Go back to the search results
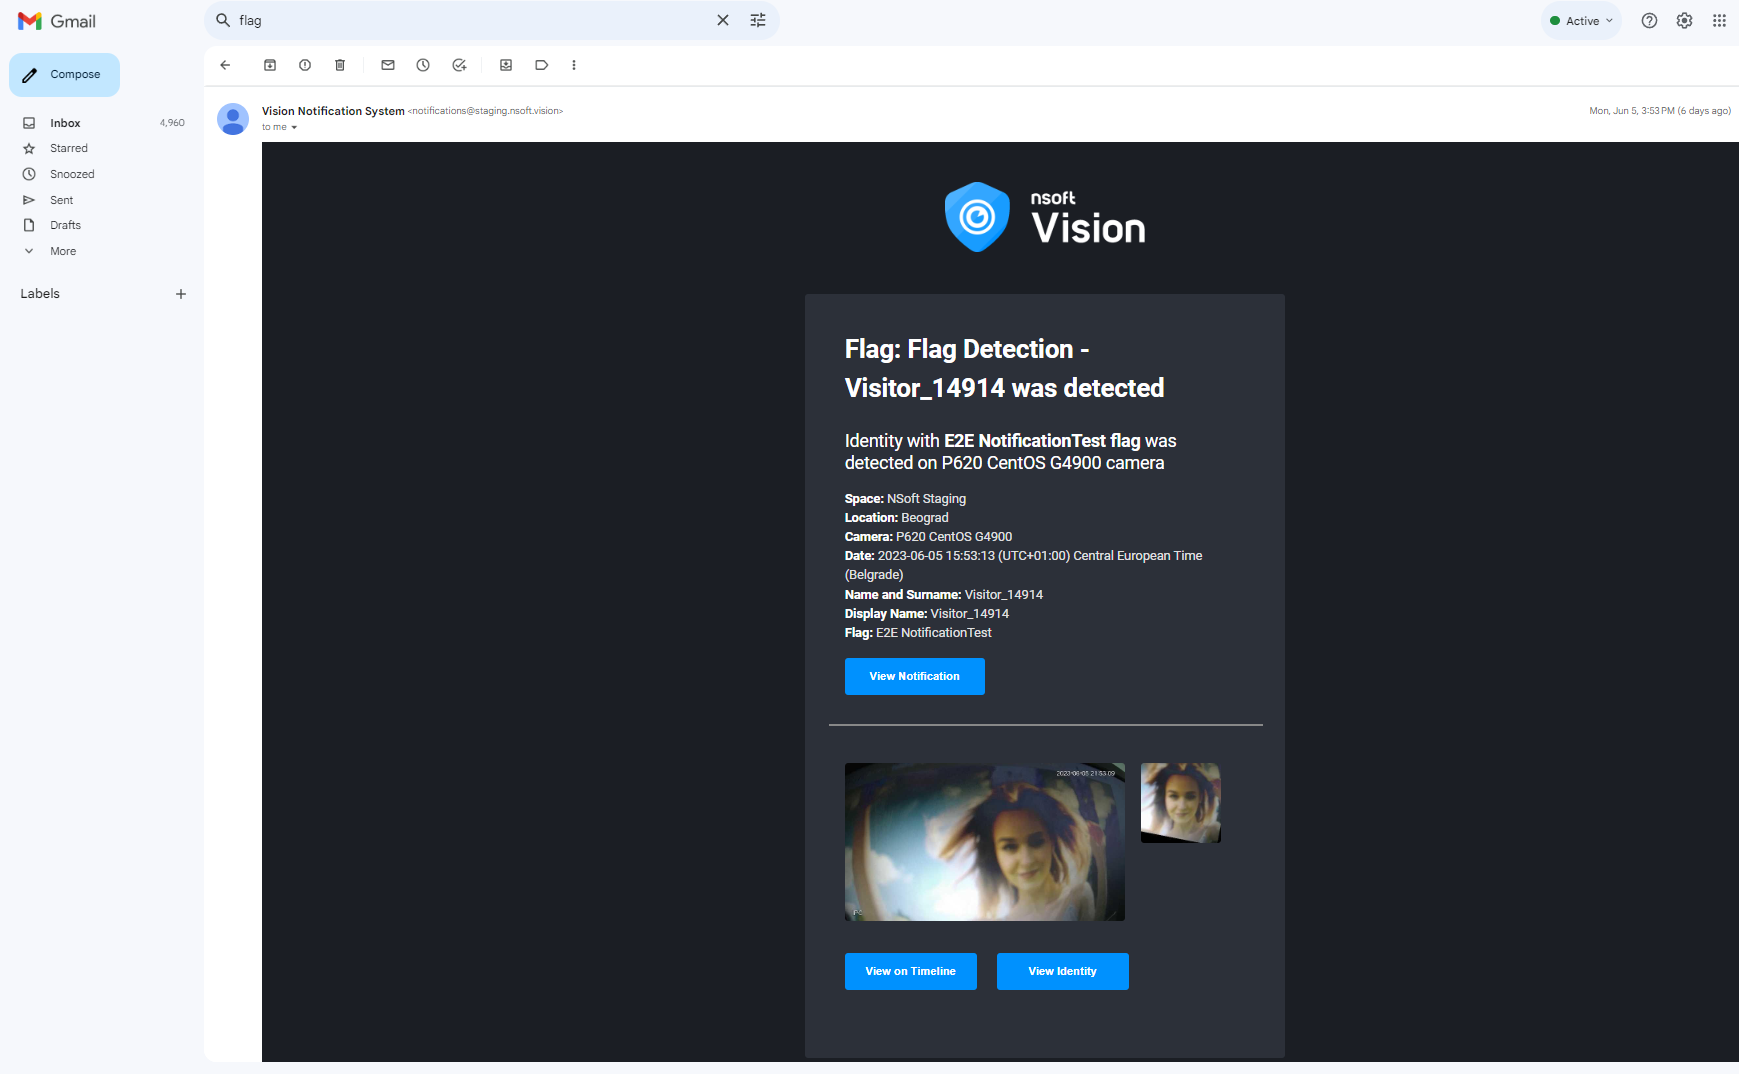The width and height of the screenshot is (1739, 1074). point(225,65)
